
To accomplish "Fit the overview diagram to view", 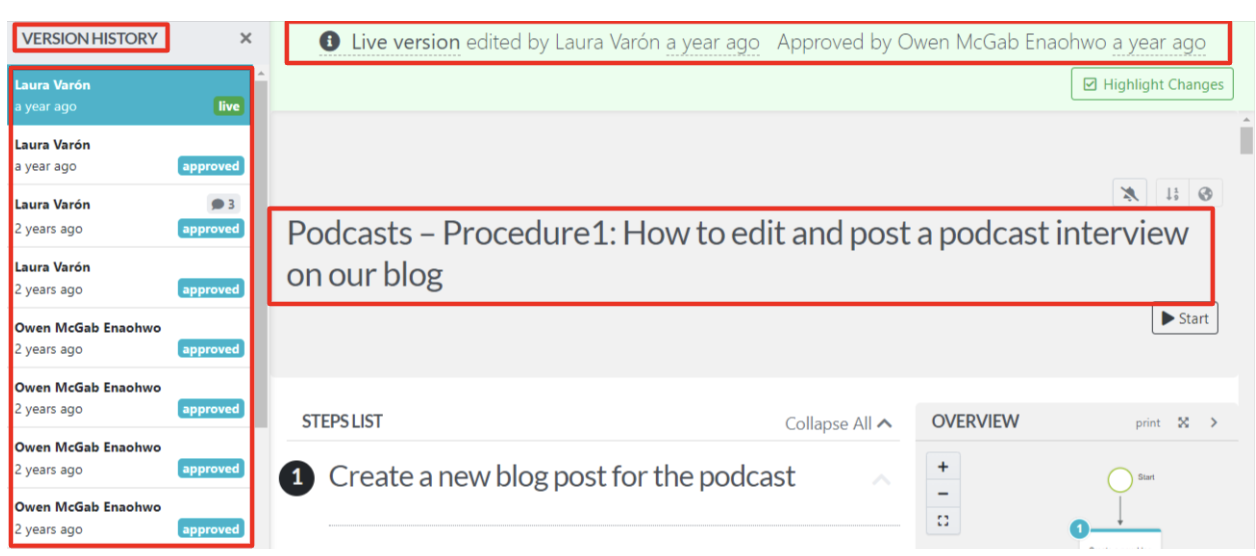I will point(942,521).
